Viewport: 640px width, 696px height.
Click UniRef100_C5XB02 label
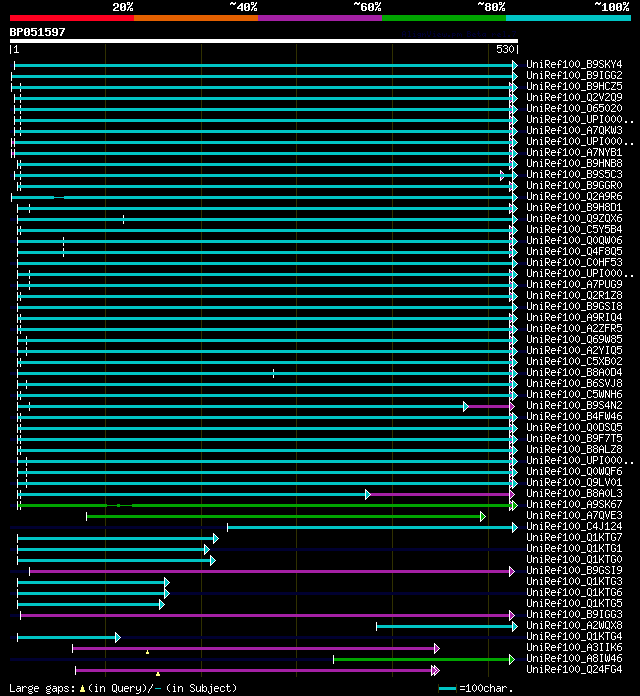[x=574, y=361]
